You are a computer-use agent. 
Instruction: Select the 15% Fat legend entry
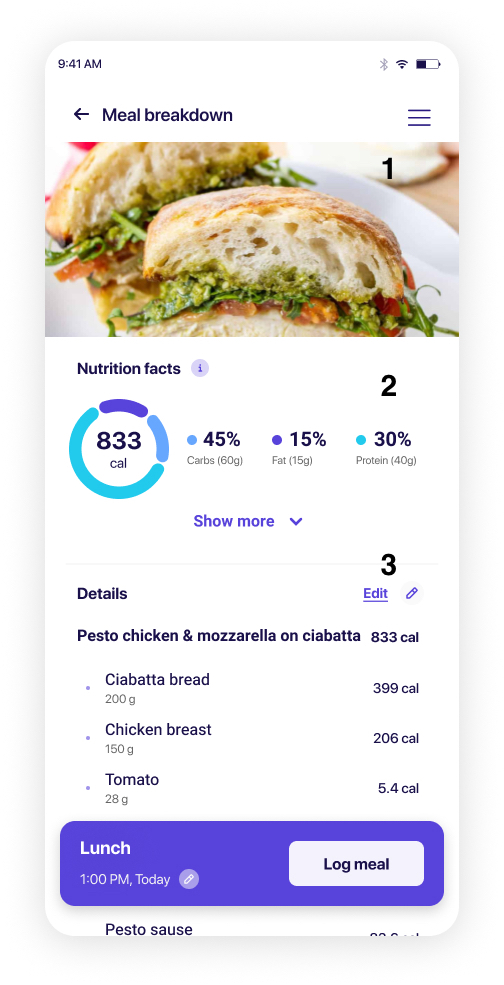tap(299, 449)
